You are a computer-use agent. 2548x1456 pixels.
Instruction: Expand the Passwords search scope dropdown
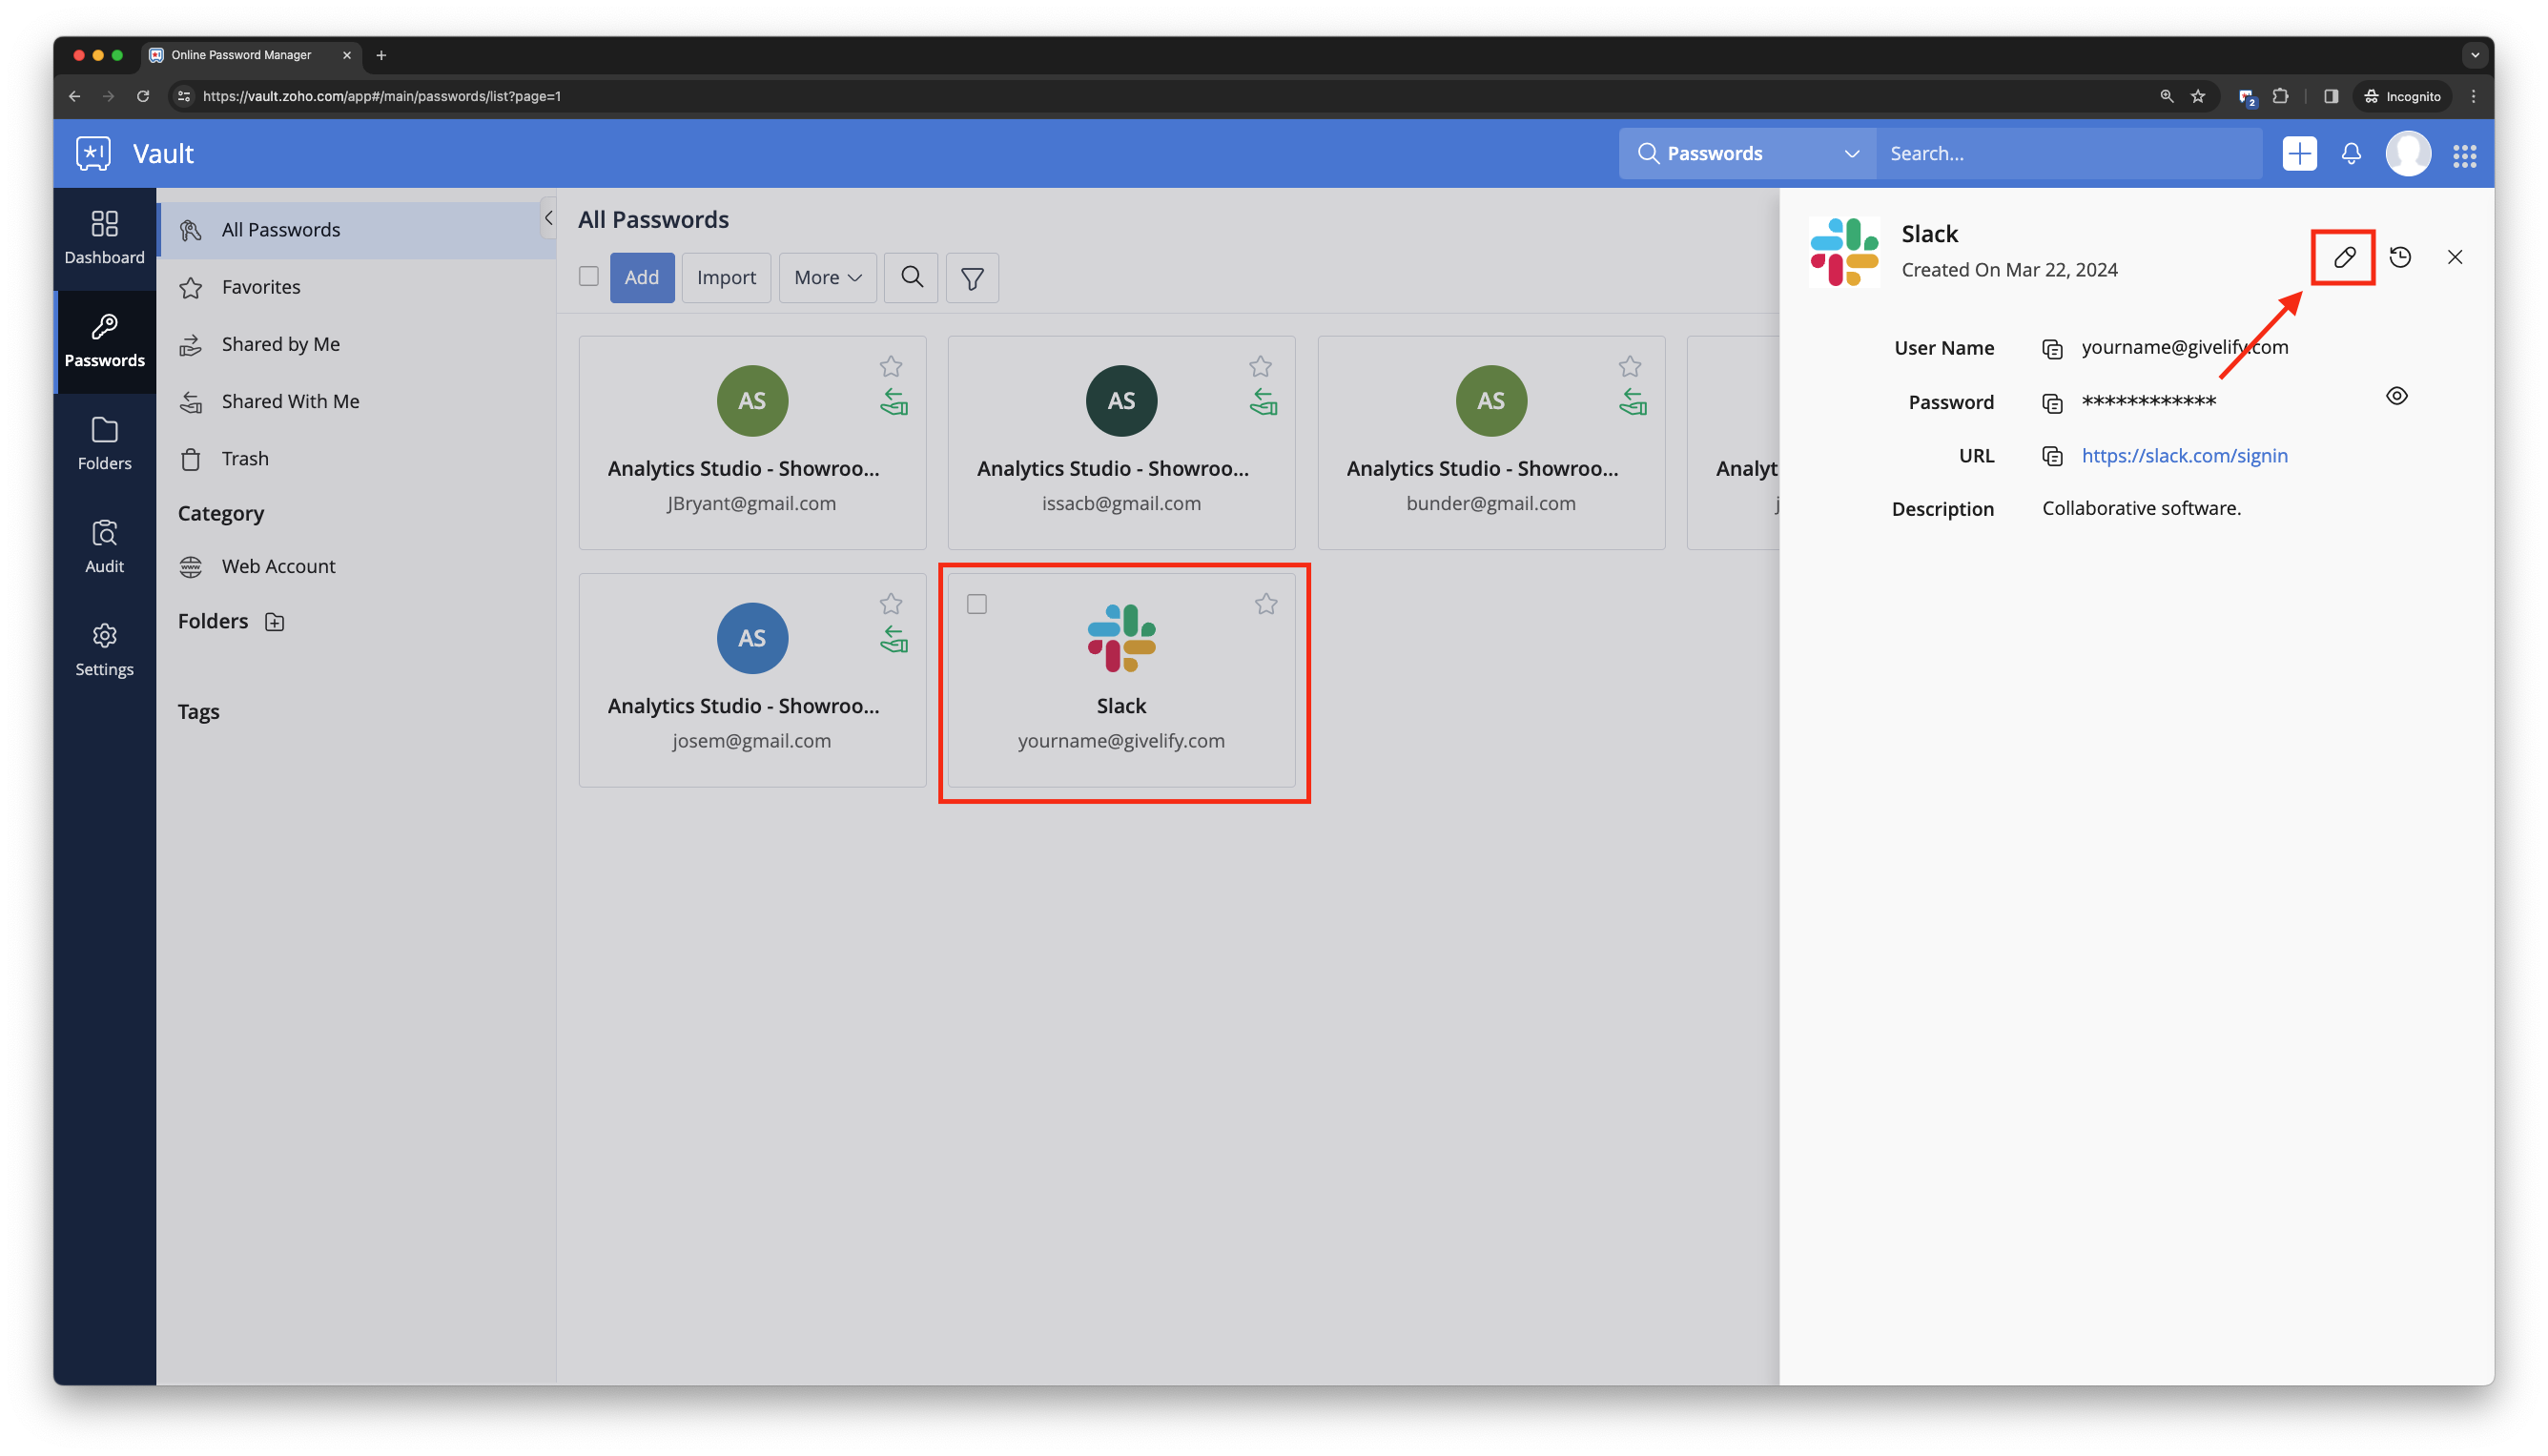point(1747,153)
